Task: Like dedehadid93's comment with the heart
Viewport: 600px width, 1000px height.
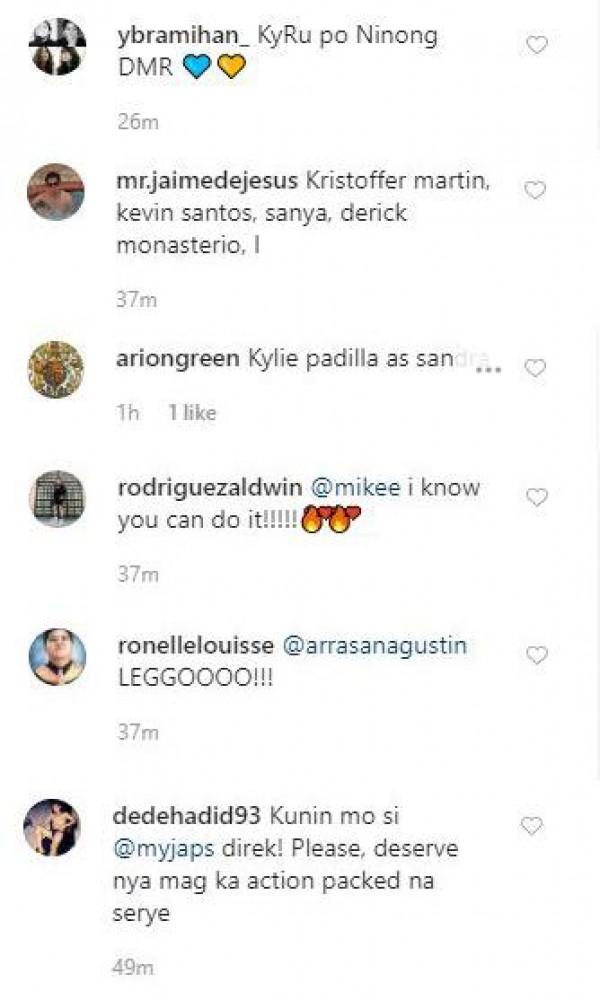Action: [x=533, y=826]
